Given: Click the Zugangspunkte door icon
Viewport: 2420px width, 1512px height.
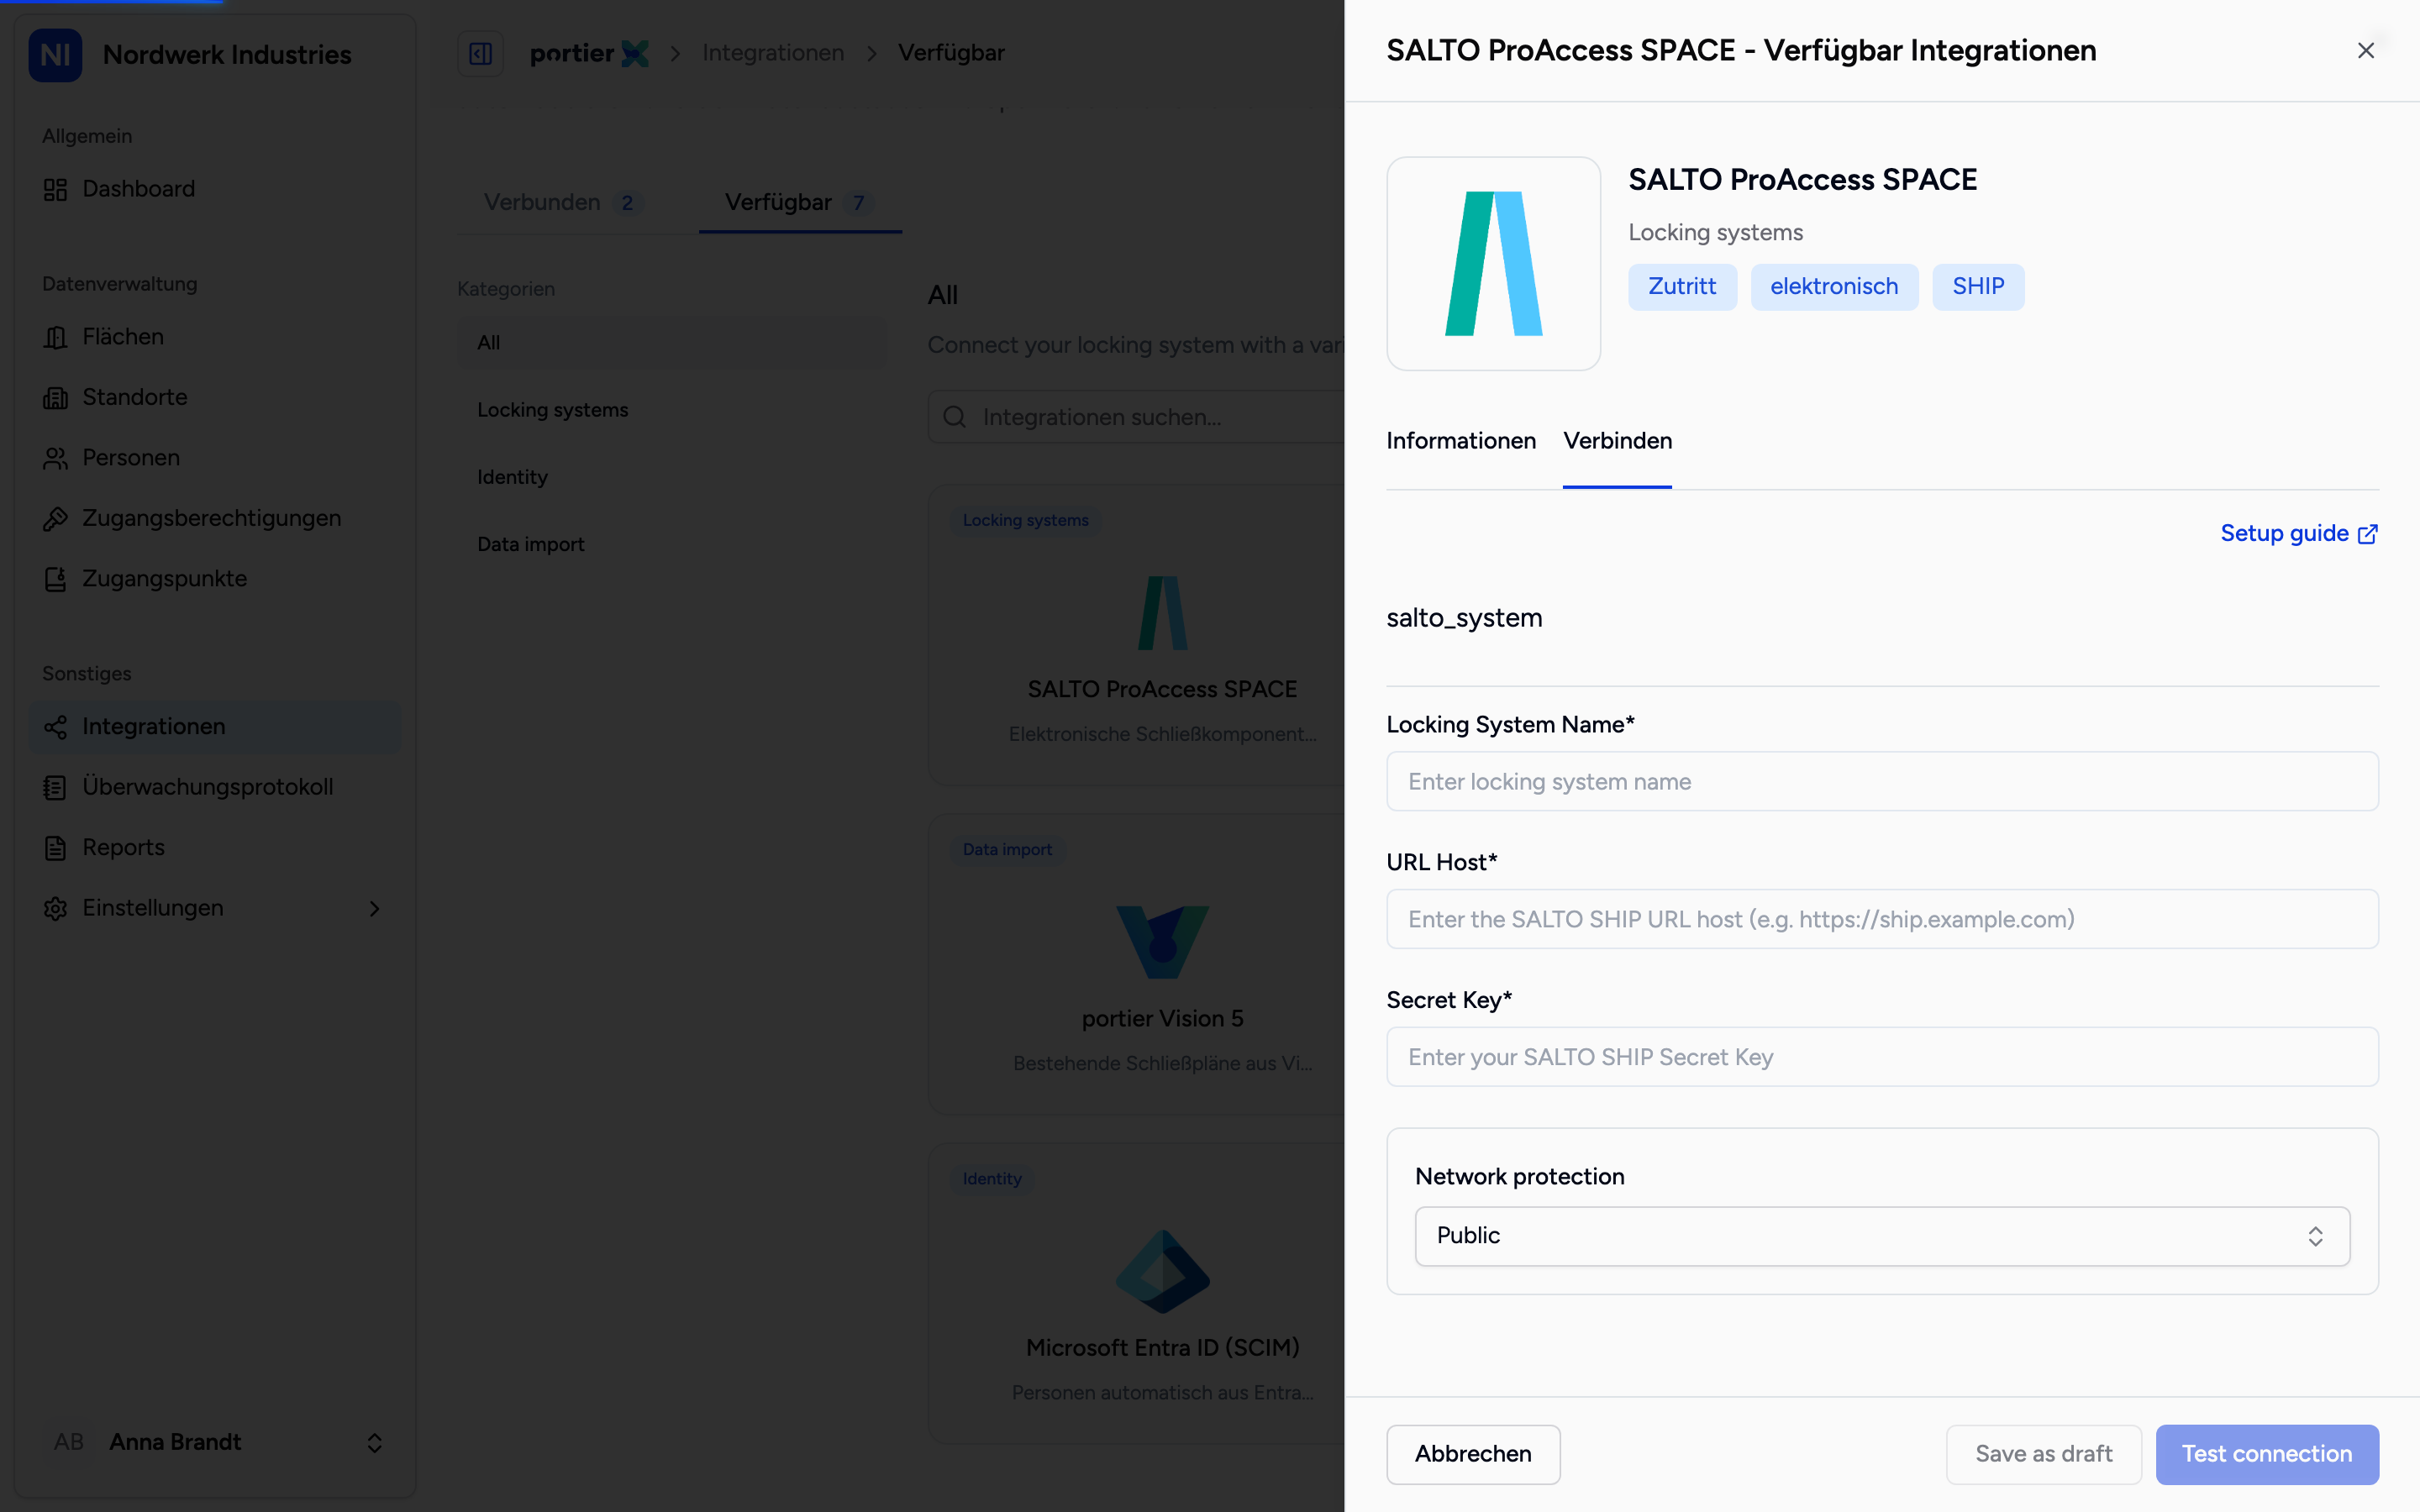Looking at the screenshot, I should pos(55,579).
